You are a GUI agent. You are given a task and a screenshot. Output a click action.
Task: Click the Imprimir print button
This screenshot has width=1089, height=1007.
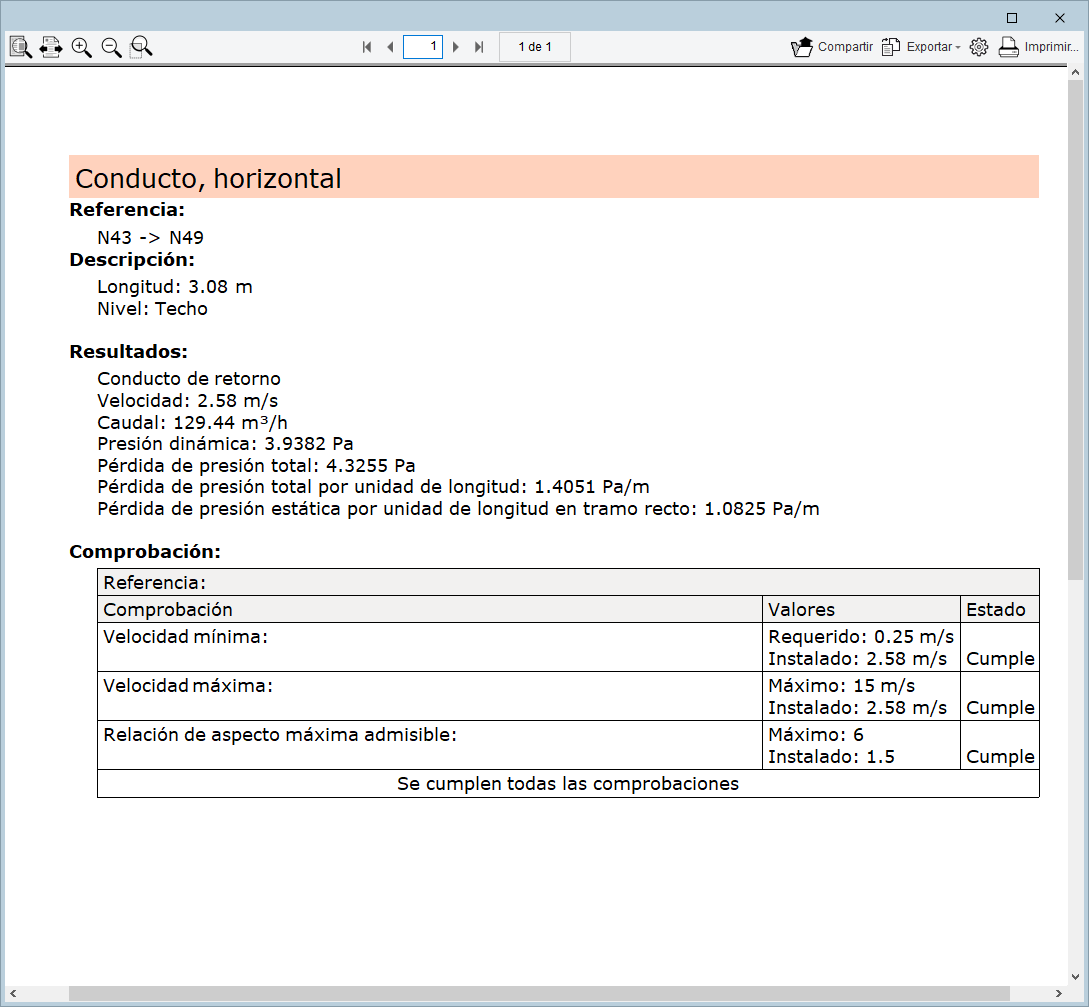coord(1038,47)
